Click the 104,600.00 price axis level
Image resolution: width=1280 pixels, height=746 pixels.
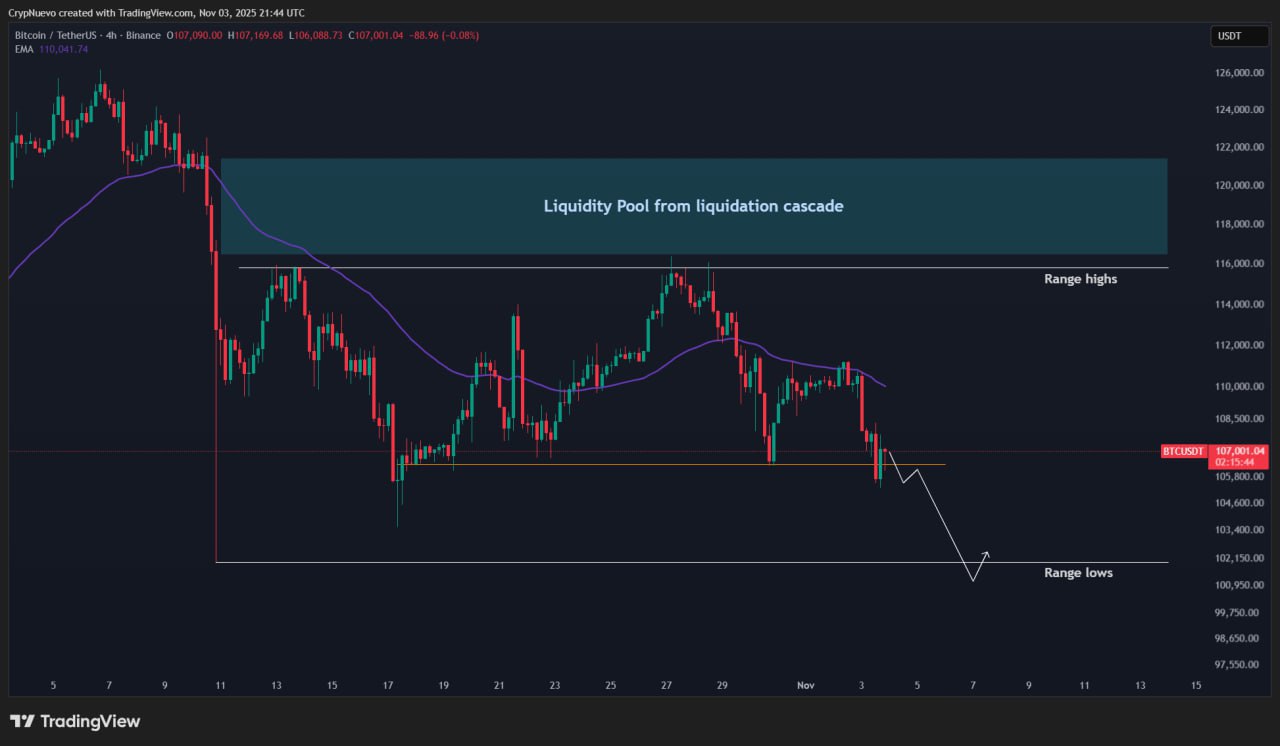1239,503
